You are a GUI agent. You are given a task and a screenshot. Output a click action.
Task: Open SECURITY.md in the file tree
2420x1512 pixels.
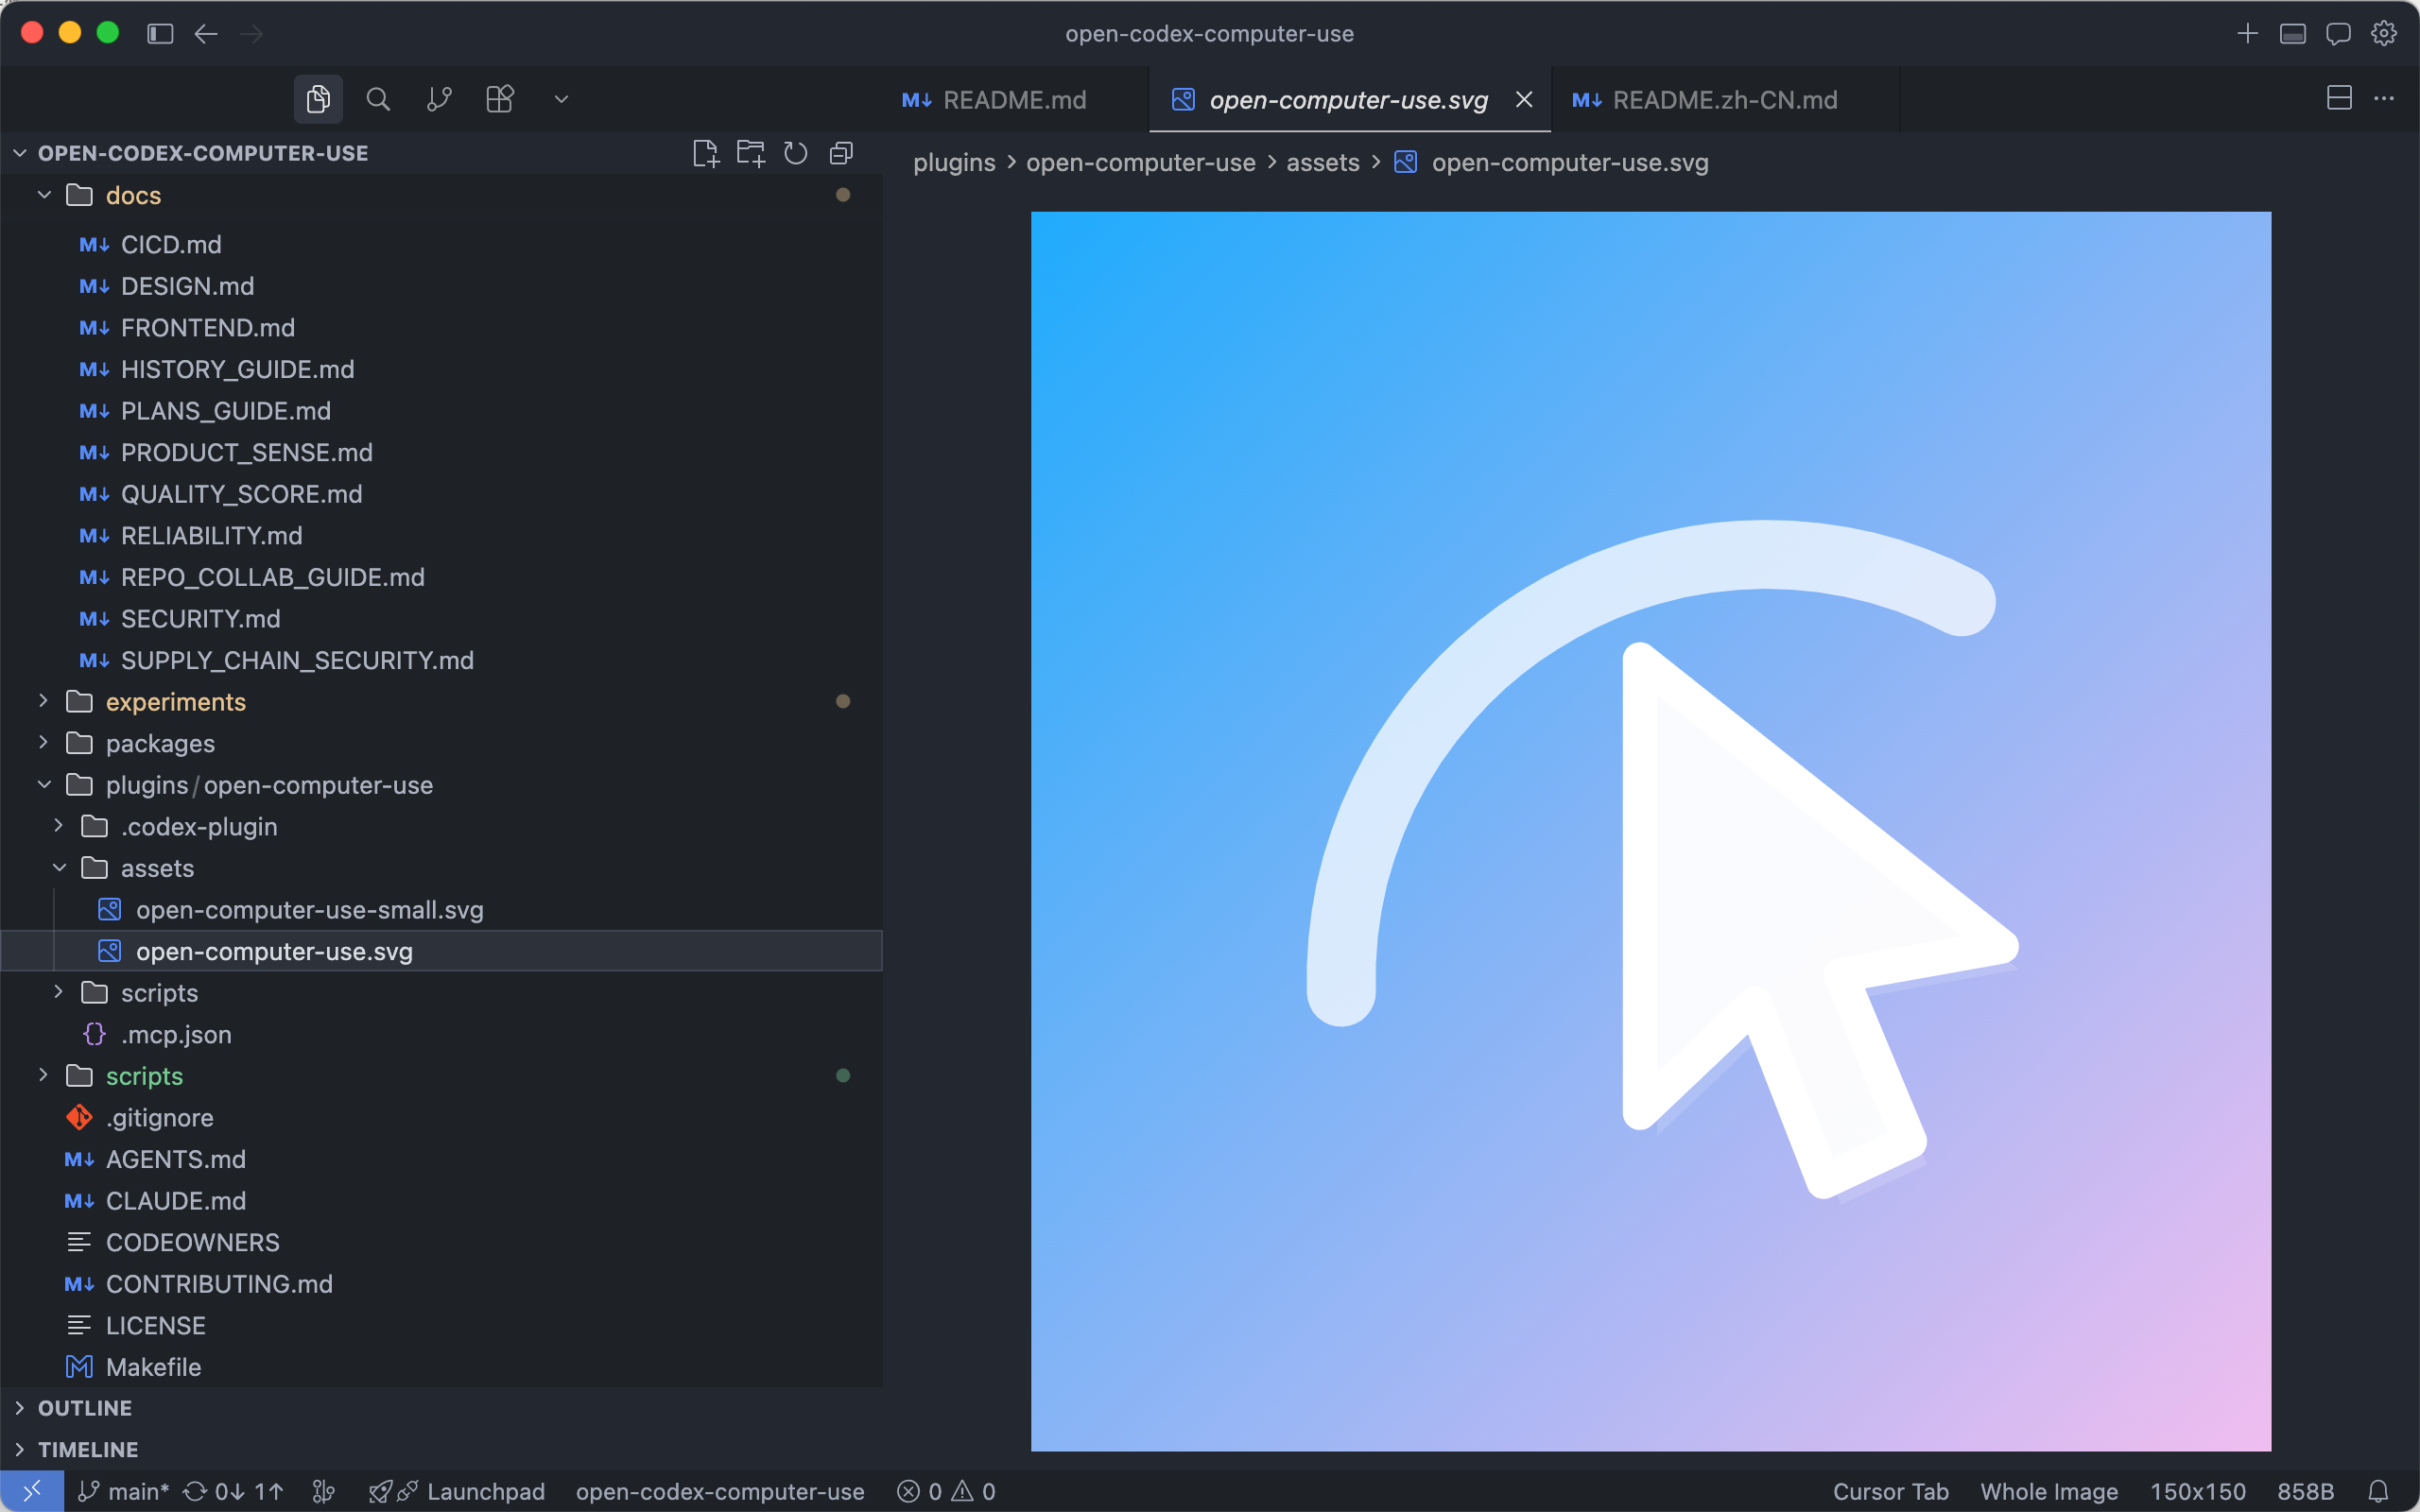coord(200,619)
